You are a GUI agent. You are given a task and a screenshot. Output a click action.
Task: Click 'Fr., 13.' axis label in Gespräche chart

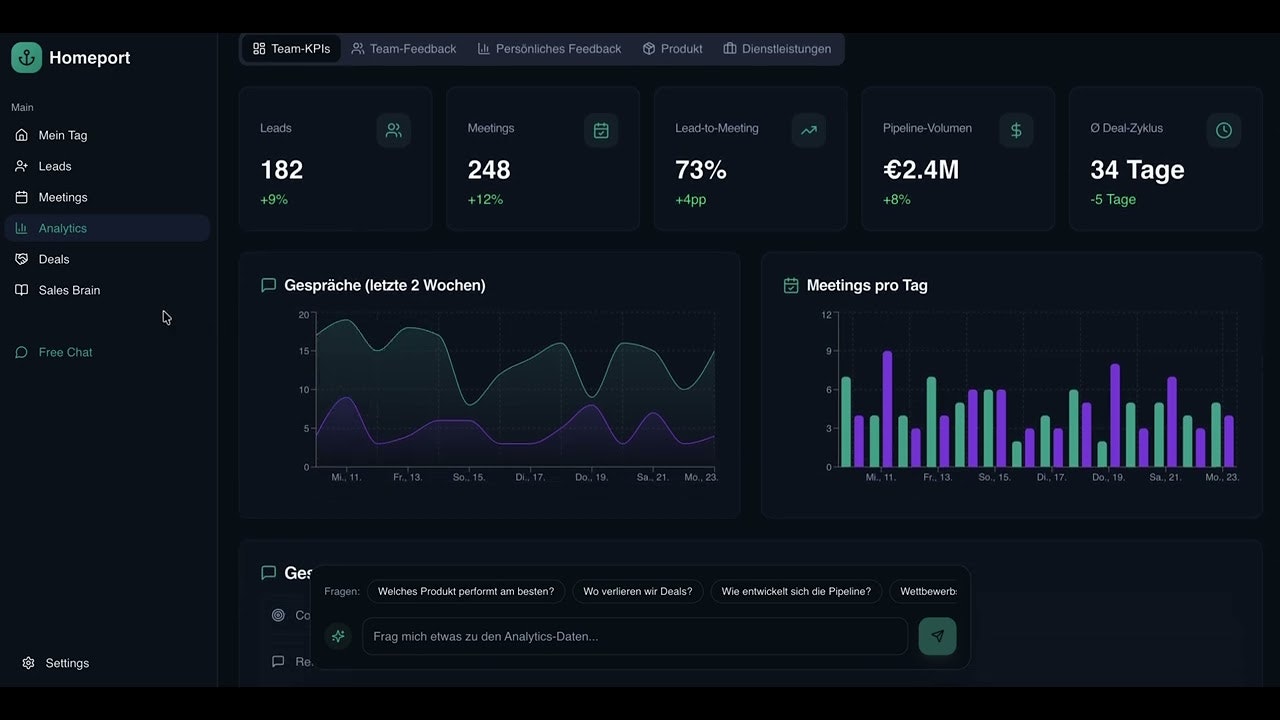(x=408, y=477)
